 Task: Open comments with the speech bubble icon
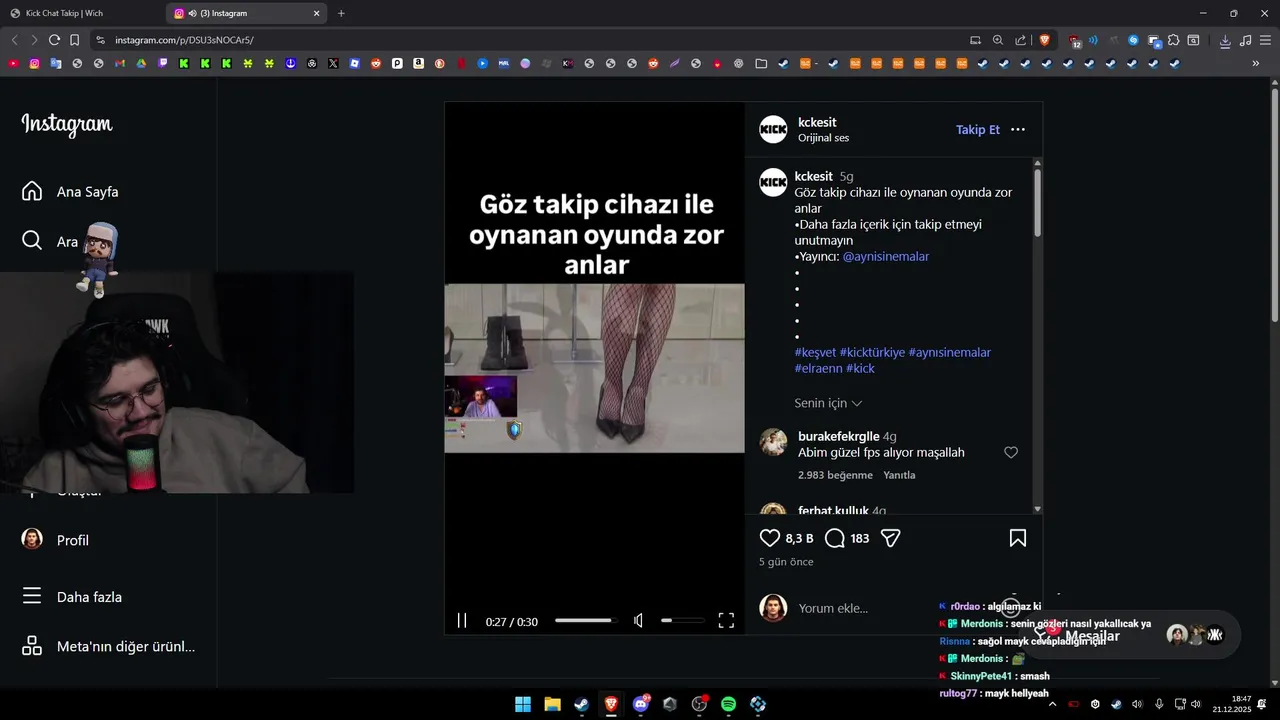pyautogui.click(x=835, y=538)
